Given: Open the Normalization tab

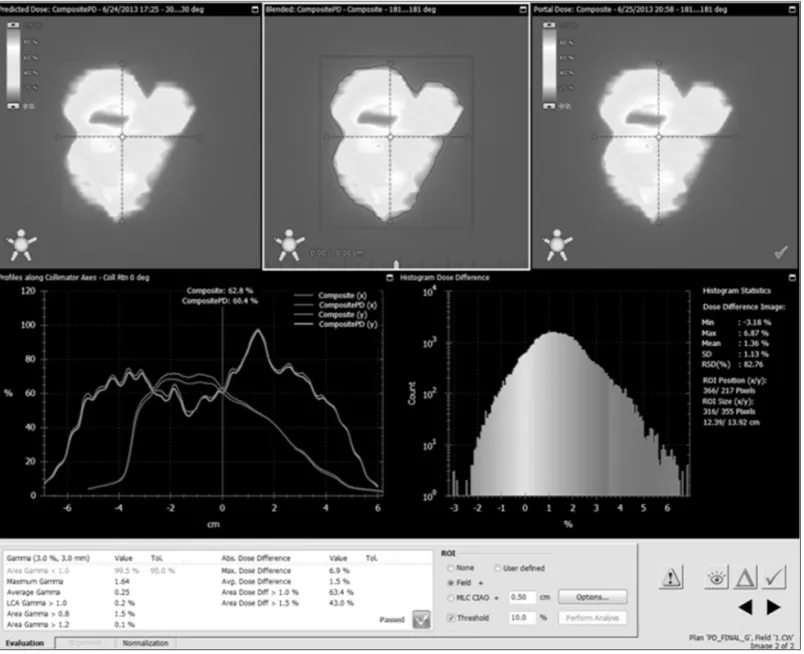Looking at the screenshot, I should 145,643.
